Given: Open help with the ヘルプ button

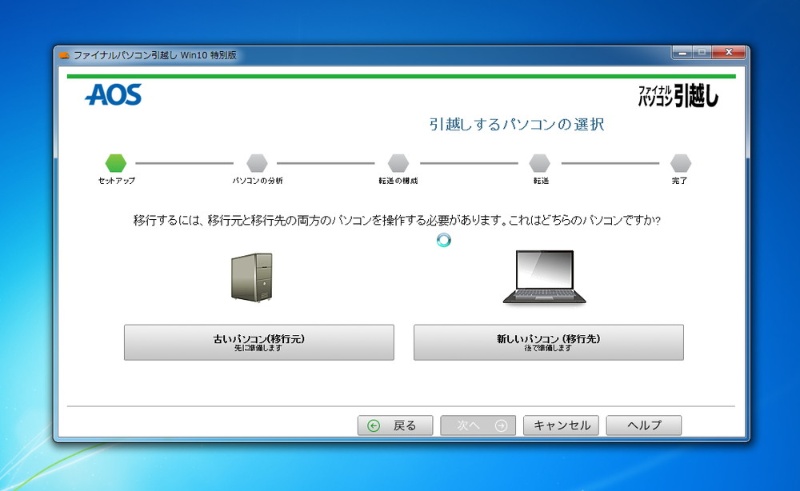Looking at the screenshot, I should coord(643,425).
